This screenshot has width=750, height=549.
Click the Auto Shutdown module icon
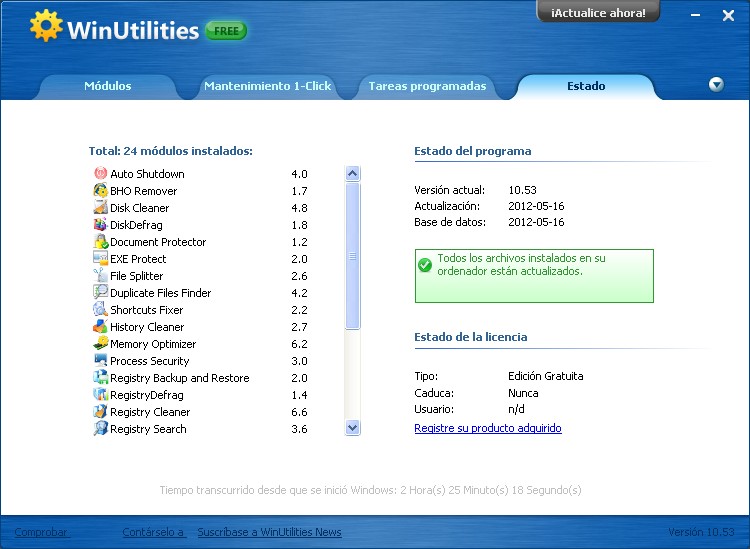tap(100, 173)
